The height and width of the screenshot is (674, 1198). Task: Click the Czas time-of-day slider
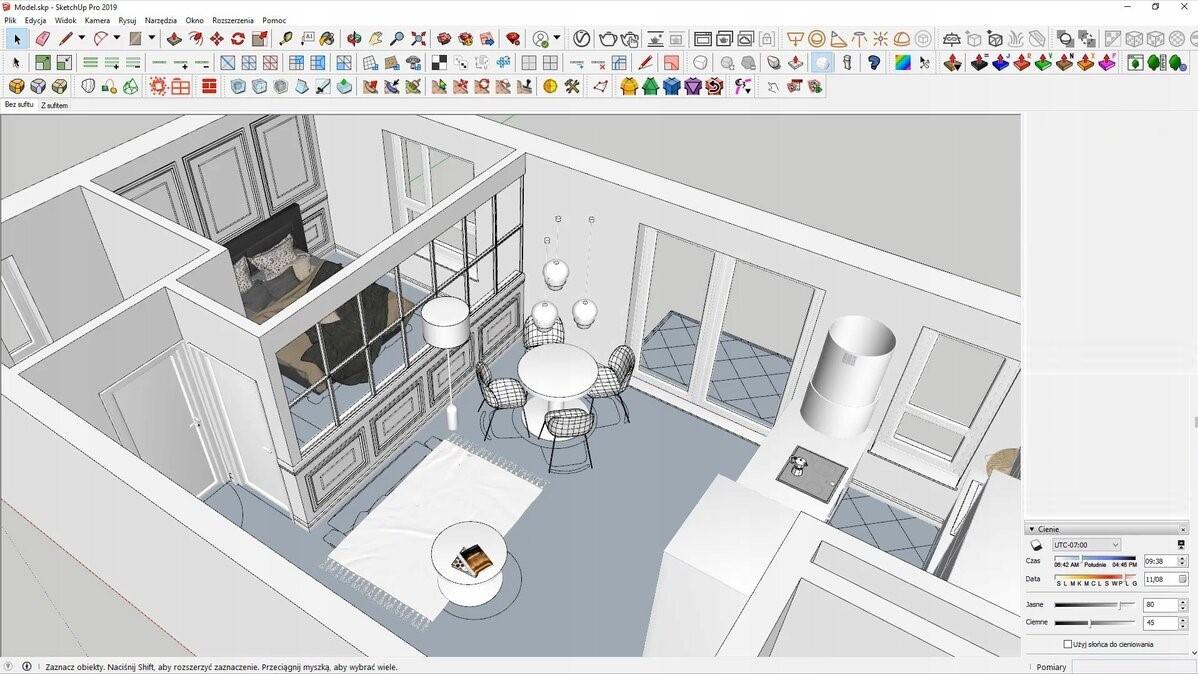tap(1096, 561)
